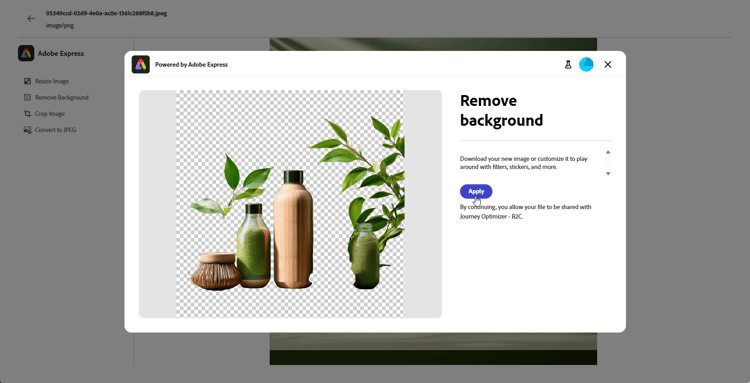
Task: Click the Download your new image description
Action: coord(524,163)
